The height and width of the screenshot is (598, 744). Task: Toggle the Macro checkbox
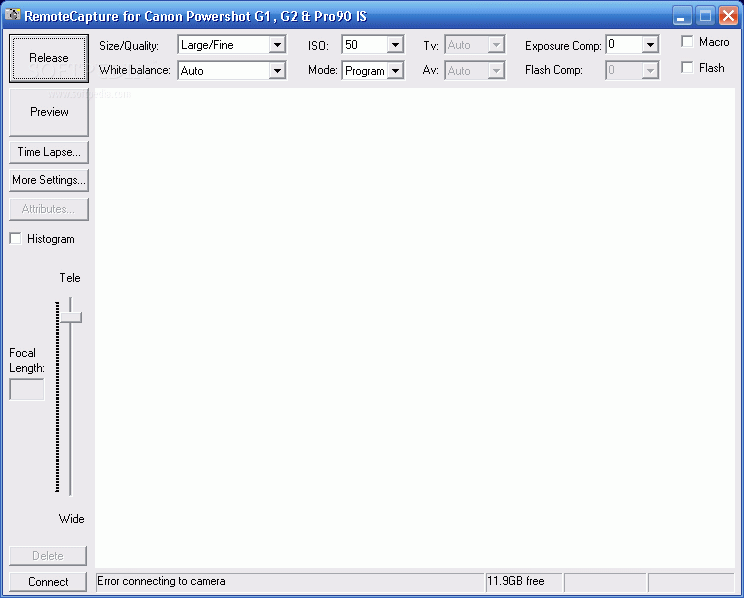(687, 42)
